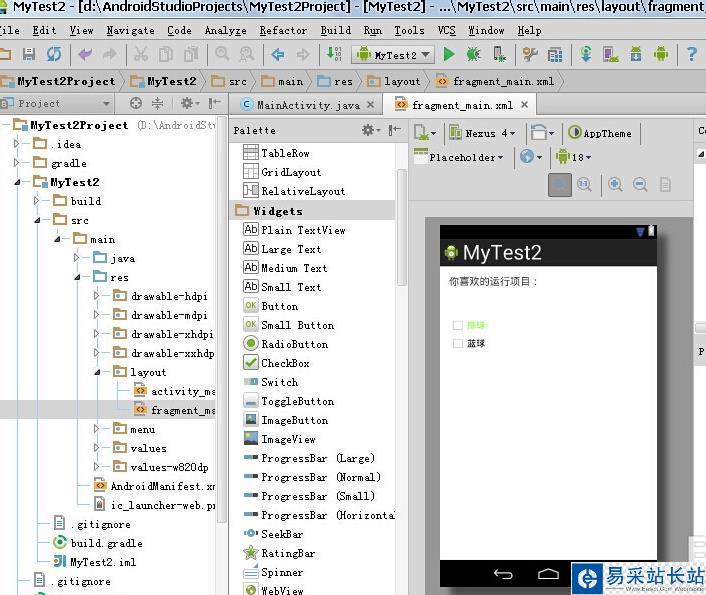Open AVD Manager from the toolbar
The width and height of the screenshot is (706, 595).
coord(611,55)
